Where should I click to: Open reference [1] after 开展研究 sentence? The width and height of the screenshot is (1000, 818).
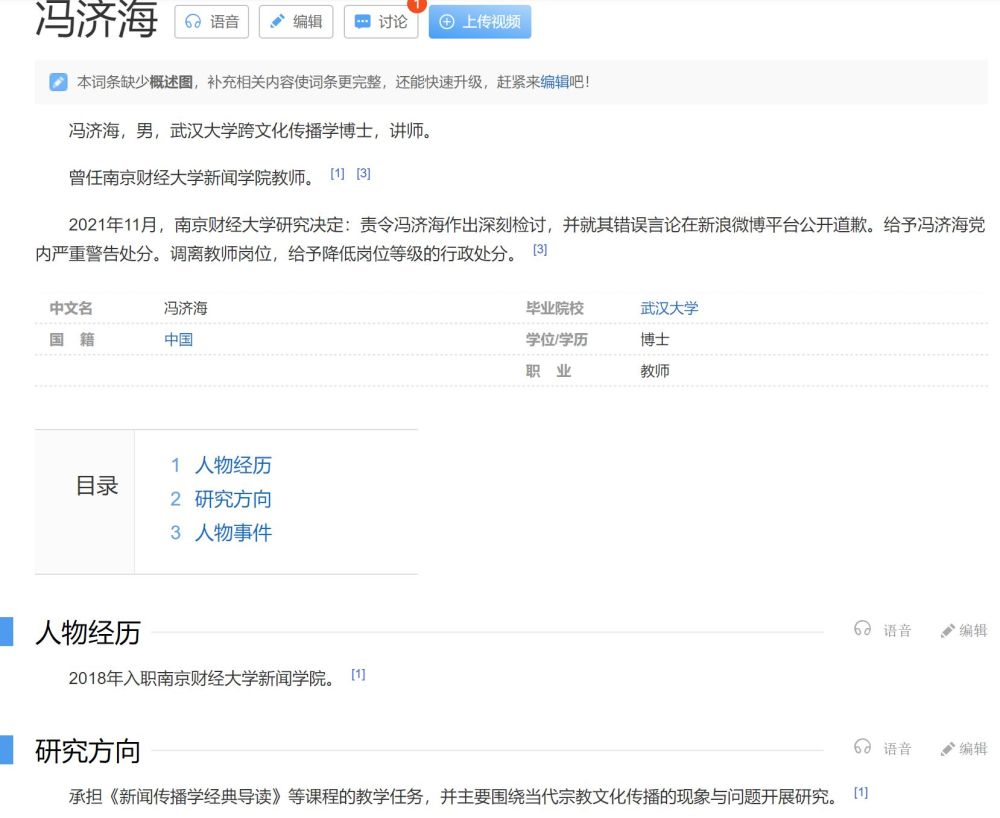pyautogui.click(x=861, y=792)
